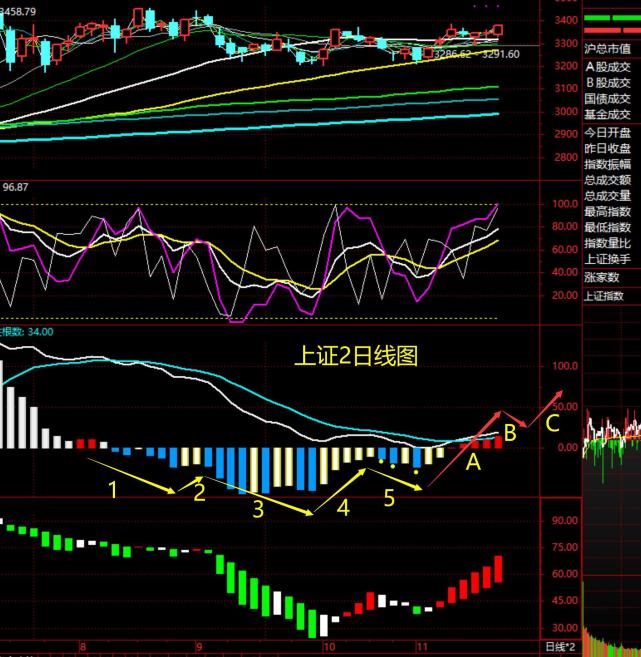
Task: Click the 国债成交 entry
Action: coord(607,100)
